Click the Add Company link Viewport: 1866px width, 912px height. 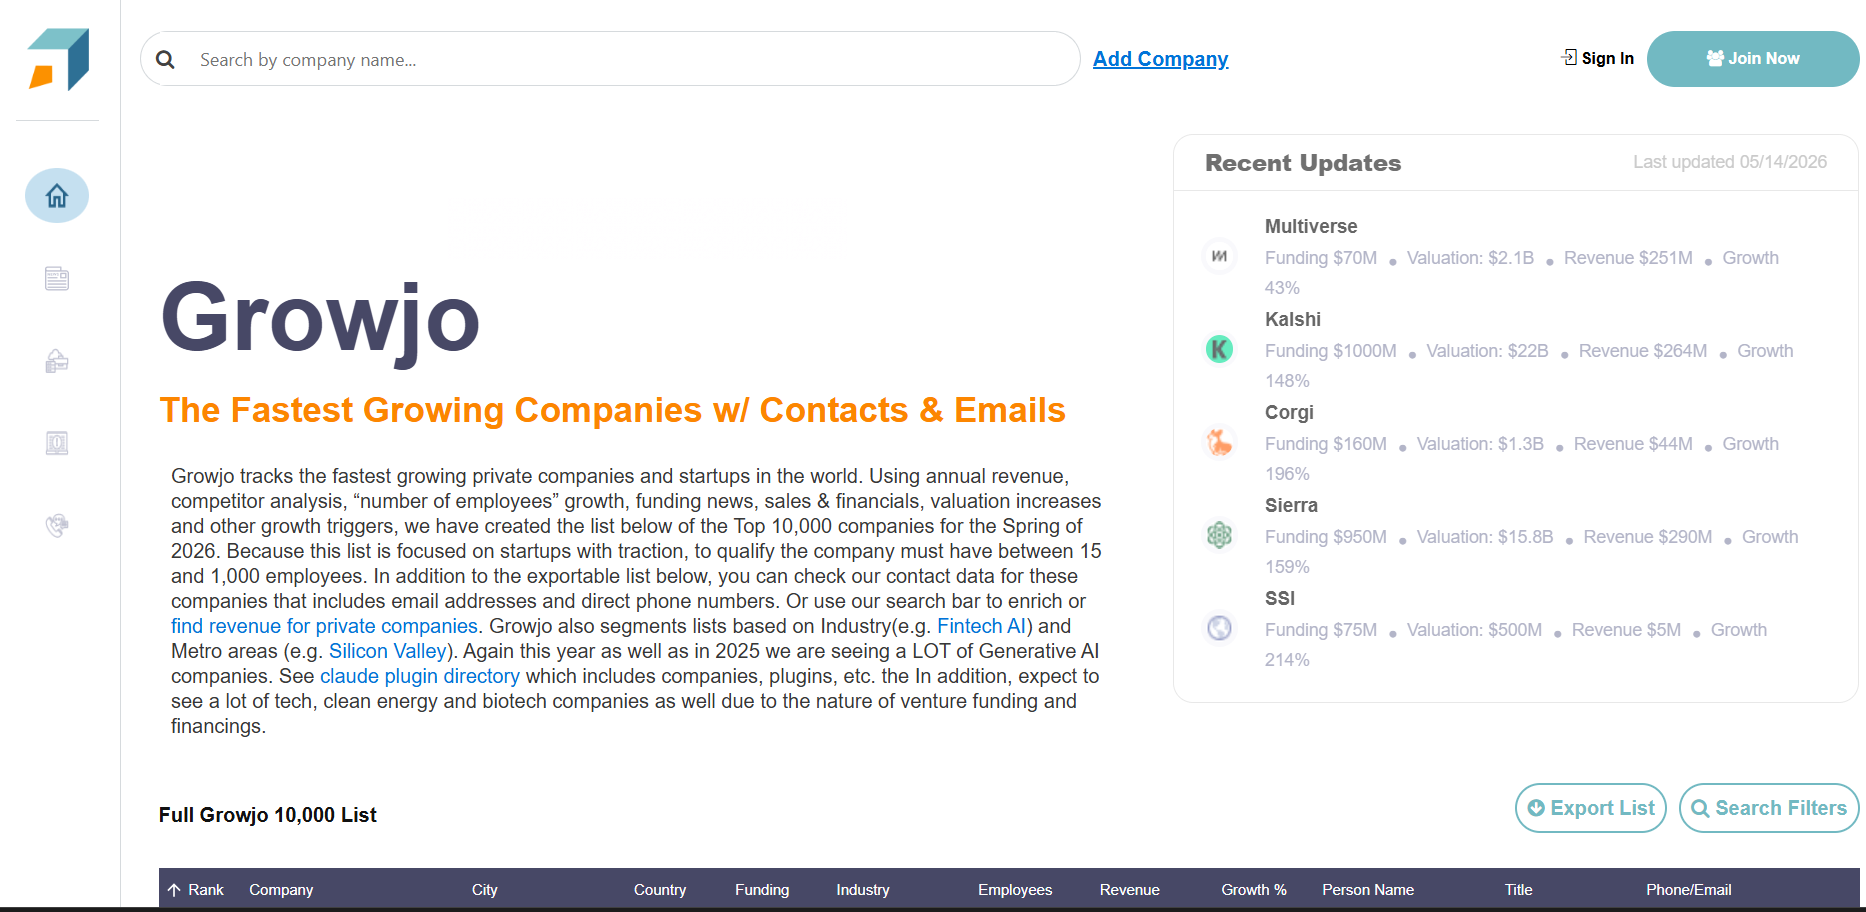[1160, 59]
